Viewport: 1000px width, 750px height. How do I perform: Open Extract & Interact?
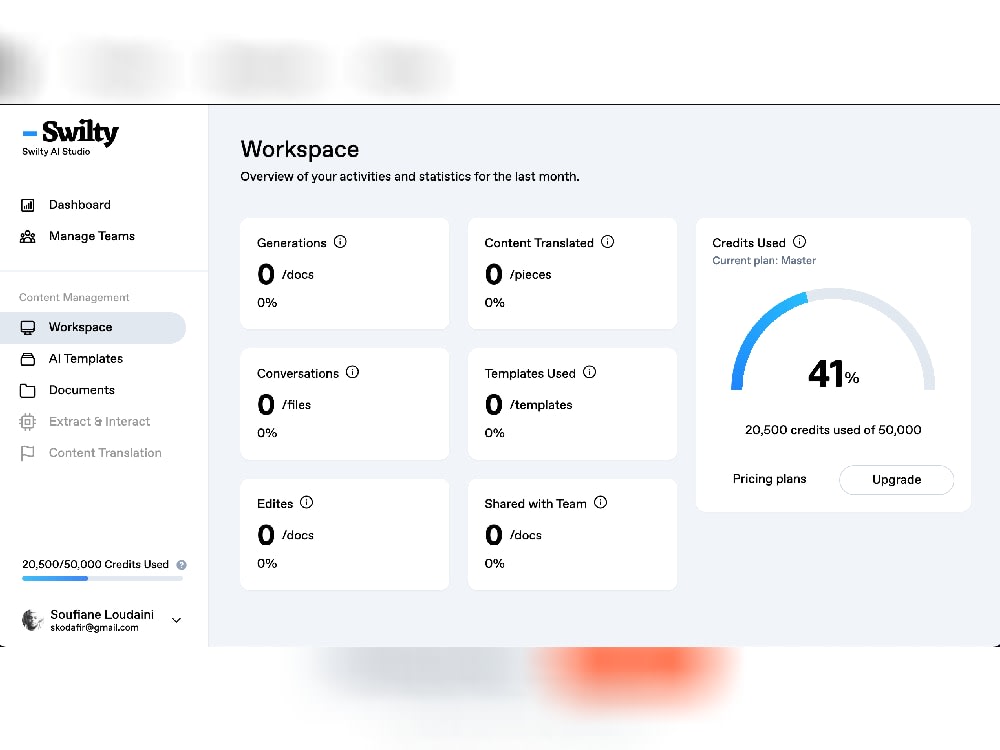point(99,422)
